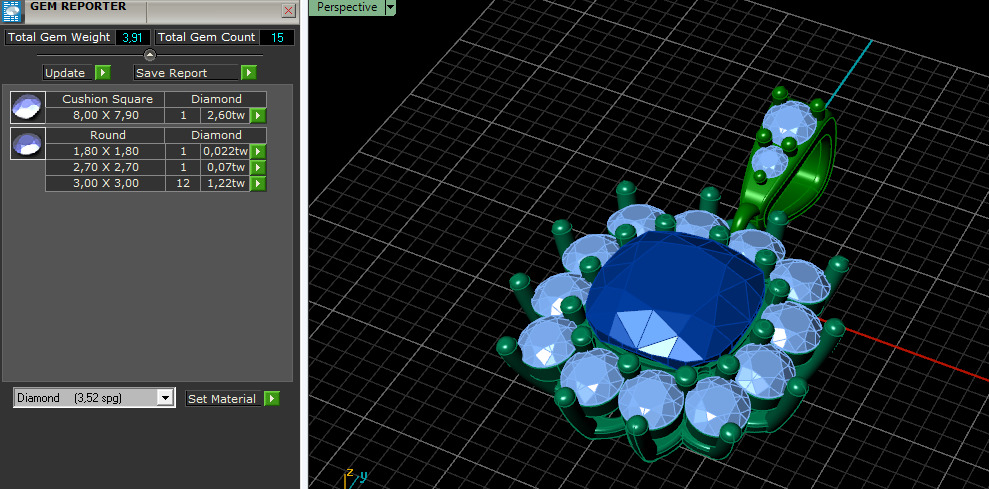This screenshot has height=489, width=989.
Task: Click green arrow on the 0,022tw row
Action: point(258,151)
